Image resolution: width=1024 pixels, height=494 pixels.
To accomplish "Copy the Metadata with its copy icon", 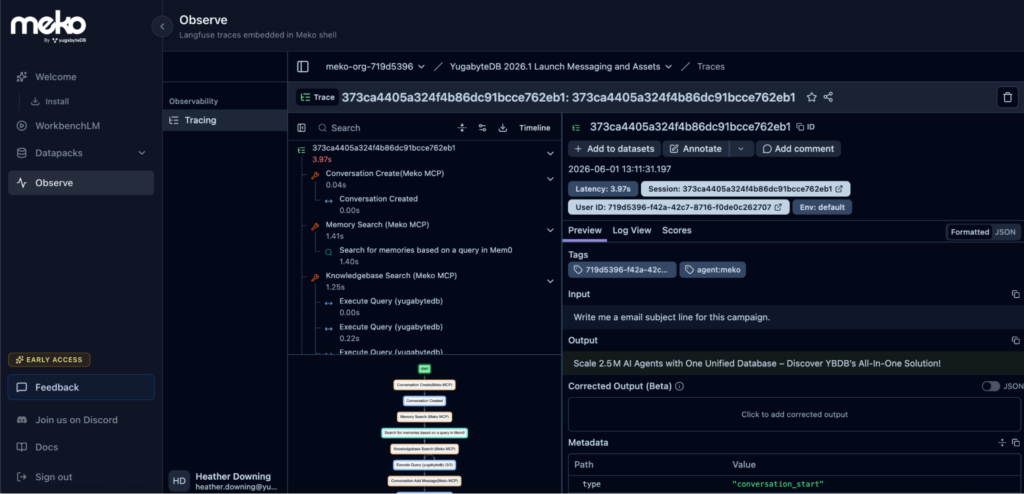I will [1016, 442].
